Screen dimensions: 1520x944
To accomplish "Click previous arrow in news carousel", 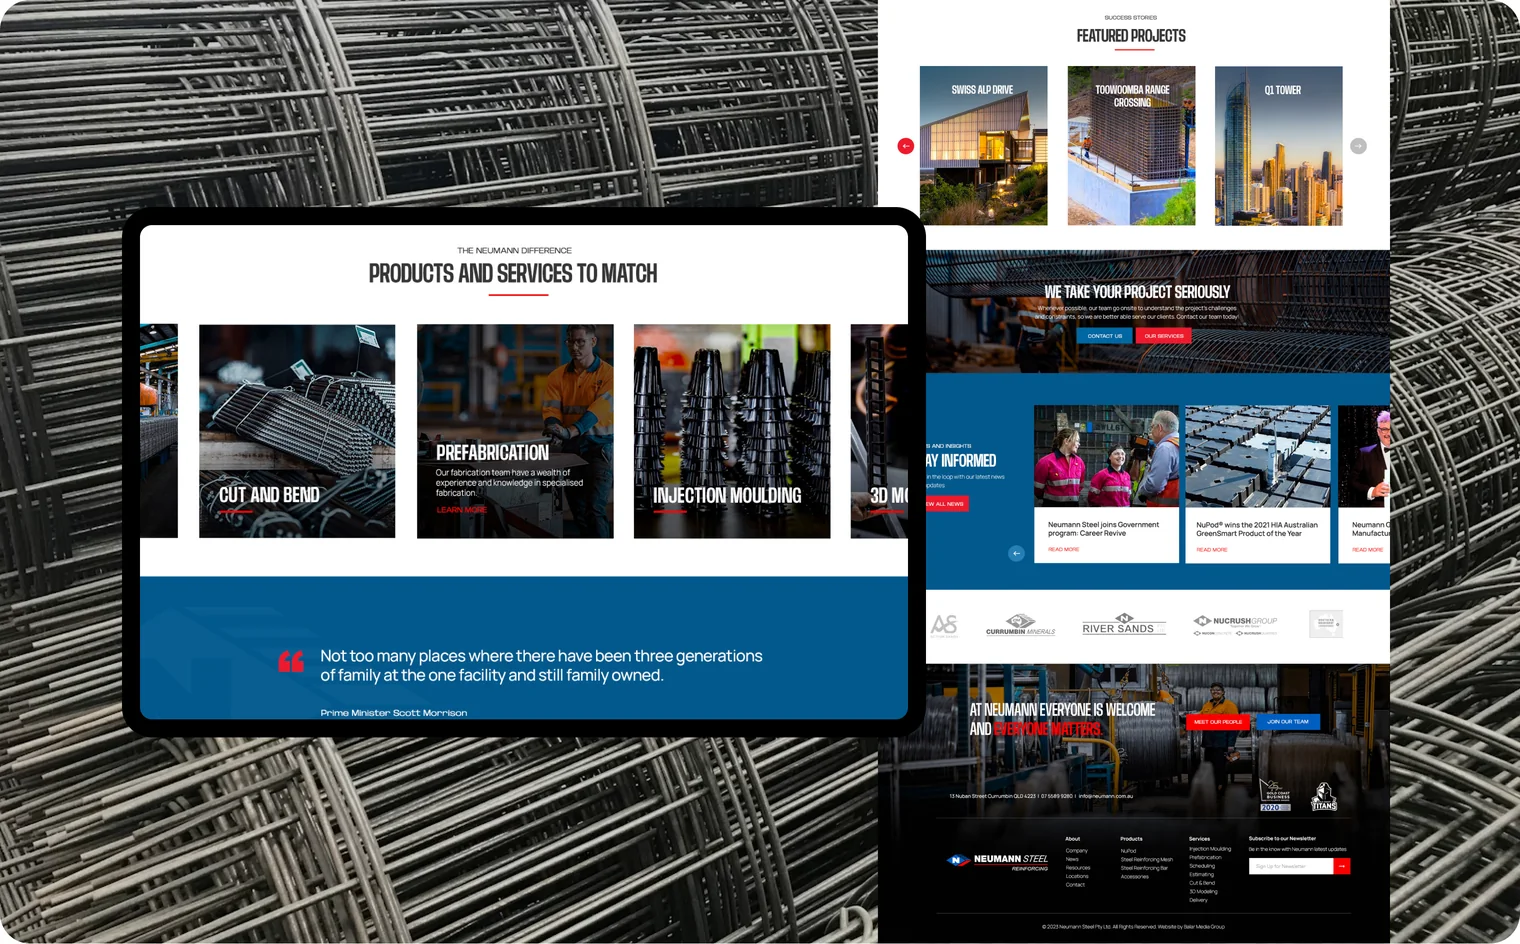I will click(x=1016, y=553).
